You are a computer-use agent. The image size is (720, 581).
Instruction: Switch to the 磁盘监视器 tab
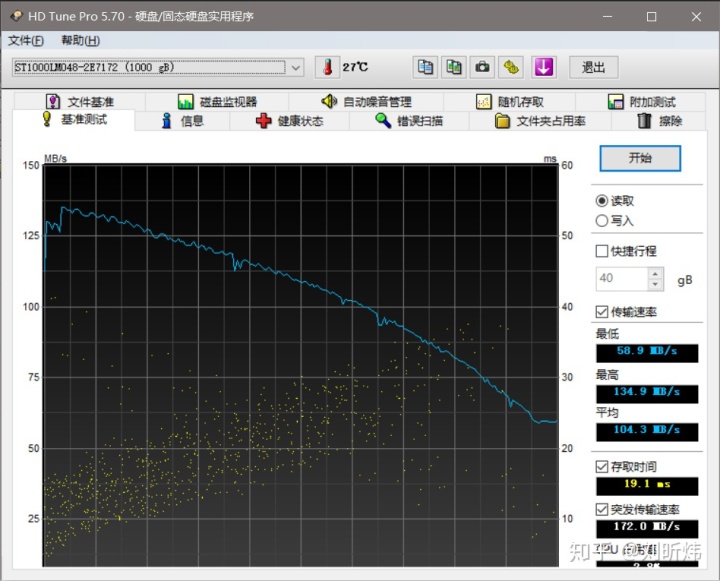click(x=217, y=102)
